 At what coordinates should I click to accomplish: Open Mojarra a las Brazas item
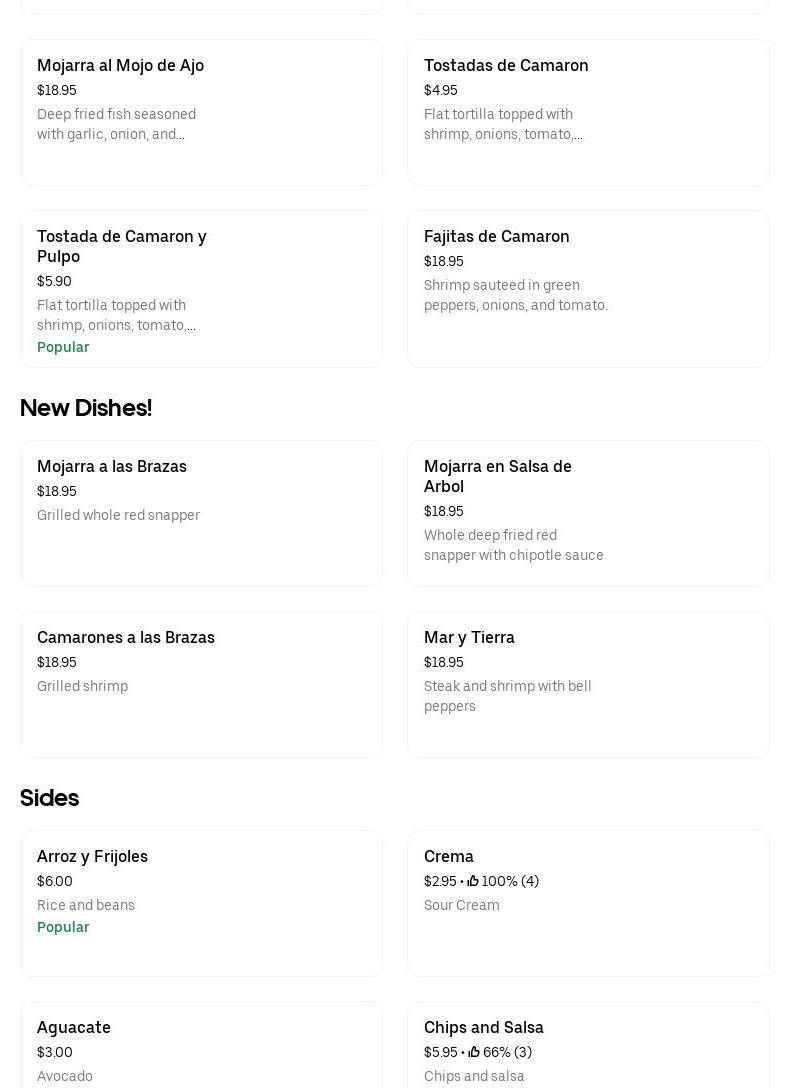112,467
